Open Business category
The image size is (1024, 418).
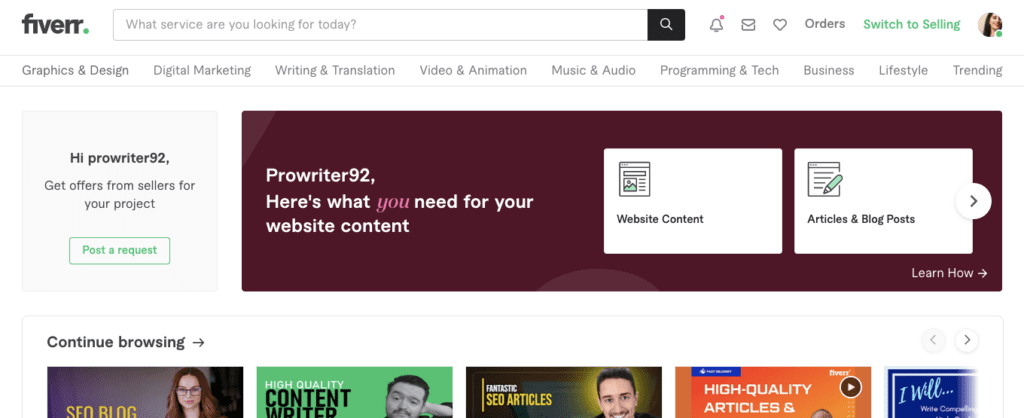pos(828,71)
